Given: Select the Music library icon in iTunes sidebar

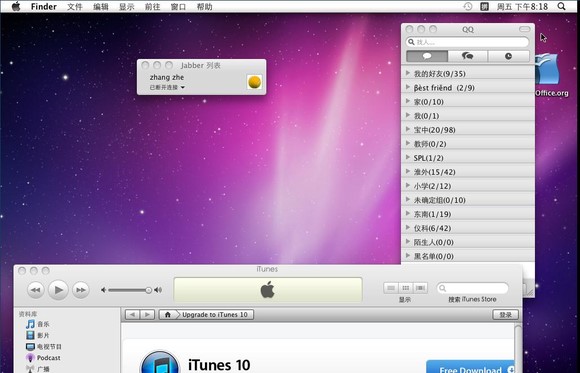Looking at the screenshot, I should point(30,324).
